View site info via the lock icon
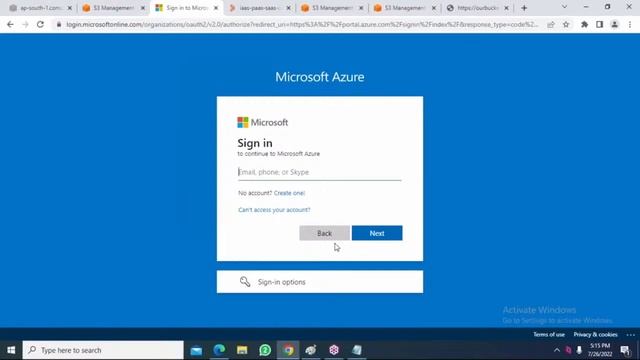 pyautogui.click(x=59, y=24)
